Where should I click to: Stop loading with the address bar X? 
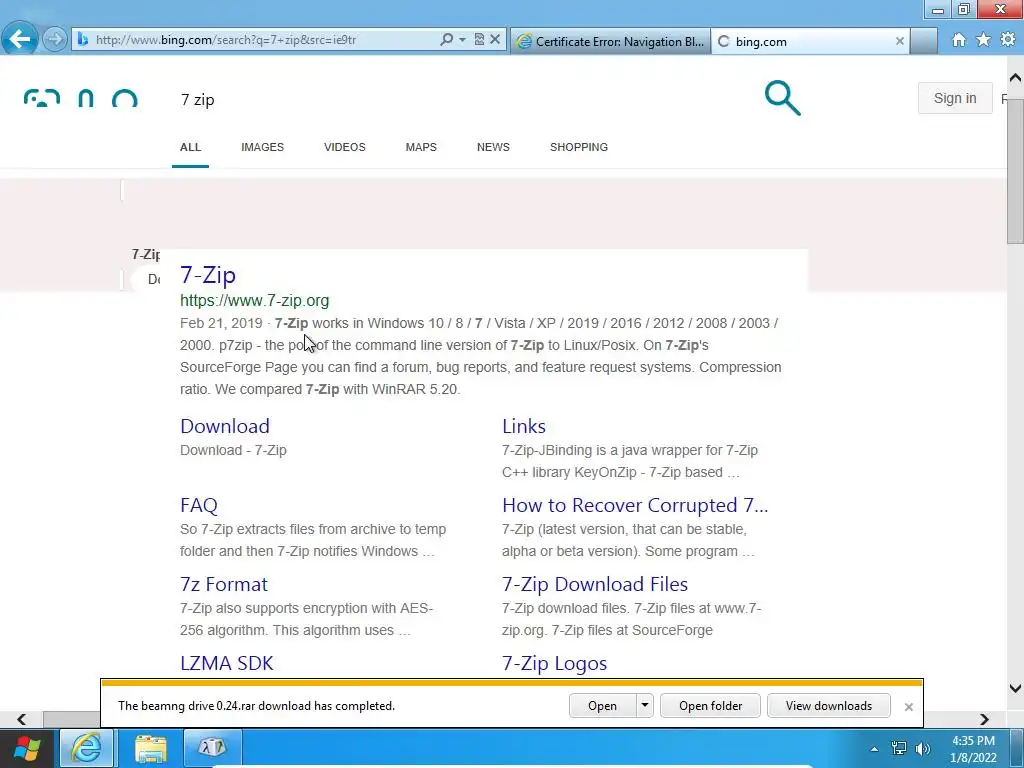[495, 40]
